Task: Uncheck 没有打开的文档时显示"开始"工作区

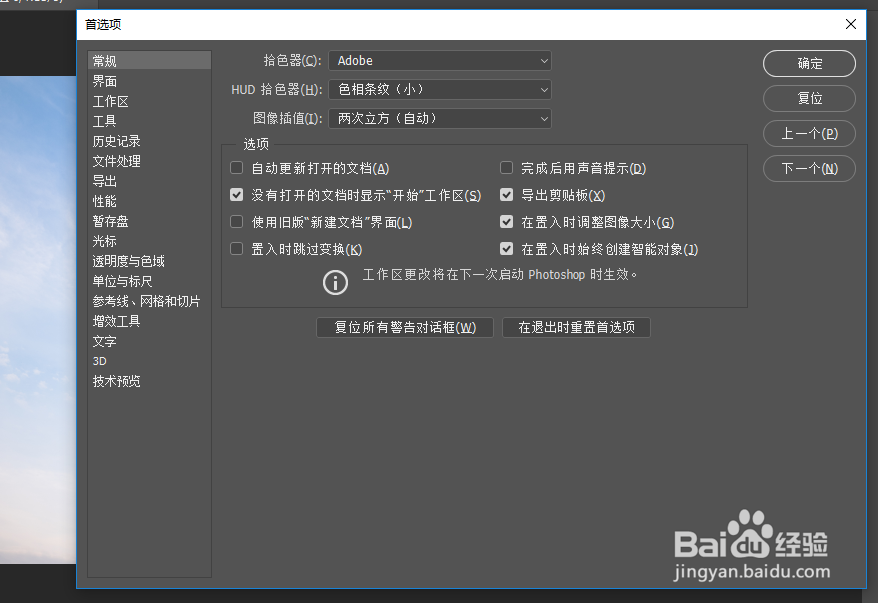Action: [237, 195]
